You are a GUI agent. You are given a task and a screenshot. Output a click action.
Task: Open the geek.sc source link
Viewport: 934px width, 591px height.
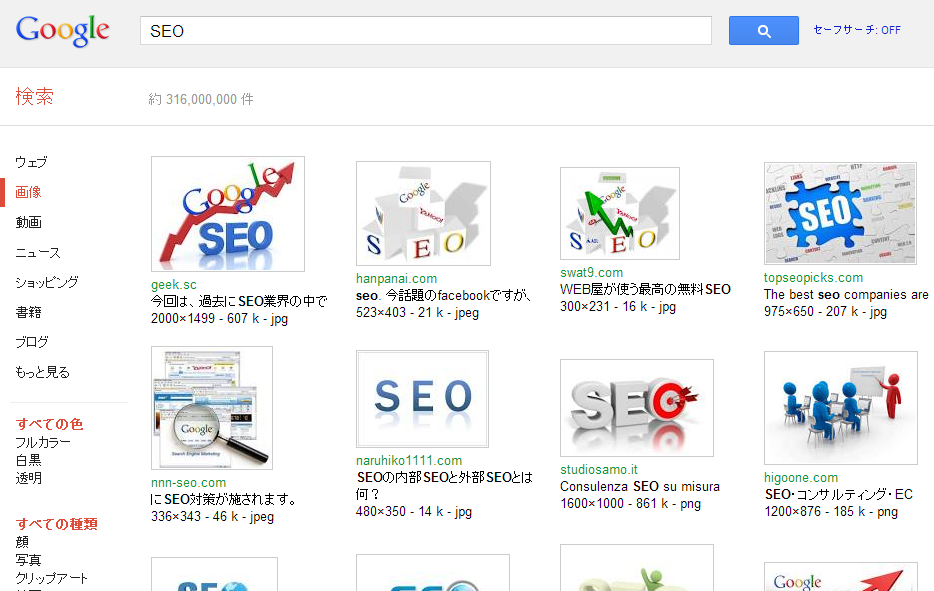click(x=173, y=285)
